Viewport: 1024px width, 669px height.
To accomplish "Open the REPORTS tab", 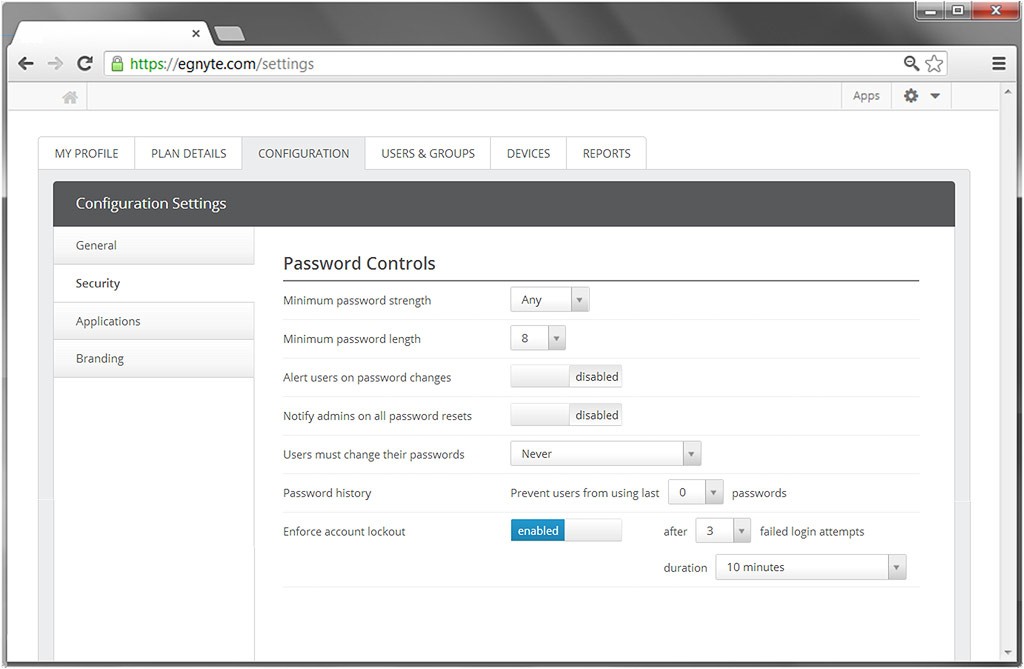I will 607,154.
